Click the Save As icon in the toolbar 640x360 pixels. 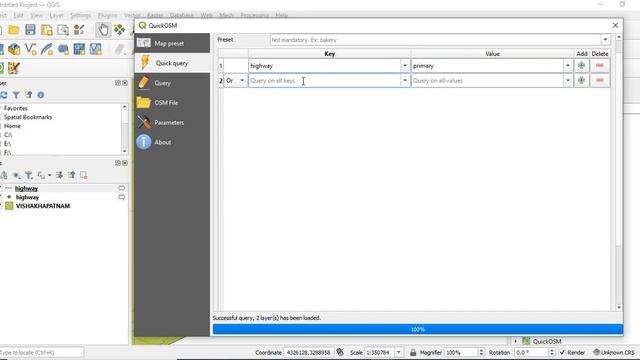click(x=47, y=30)
